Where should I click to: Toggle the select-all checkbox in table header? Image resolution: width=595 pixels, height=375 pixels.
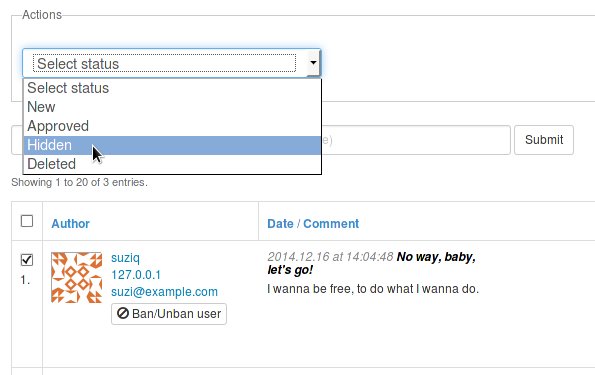pyautogui.click(x=27, y=221)
